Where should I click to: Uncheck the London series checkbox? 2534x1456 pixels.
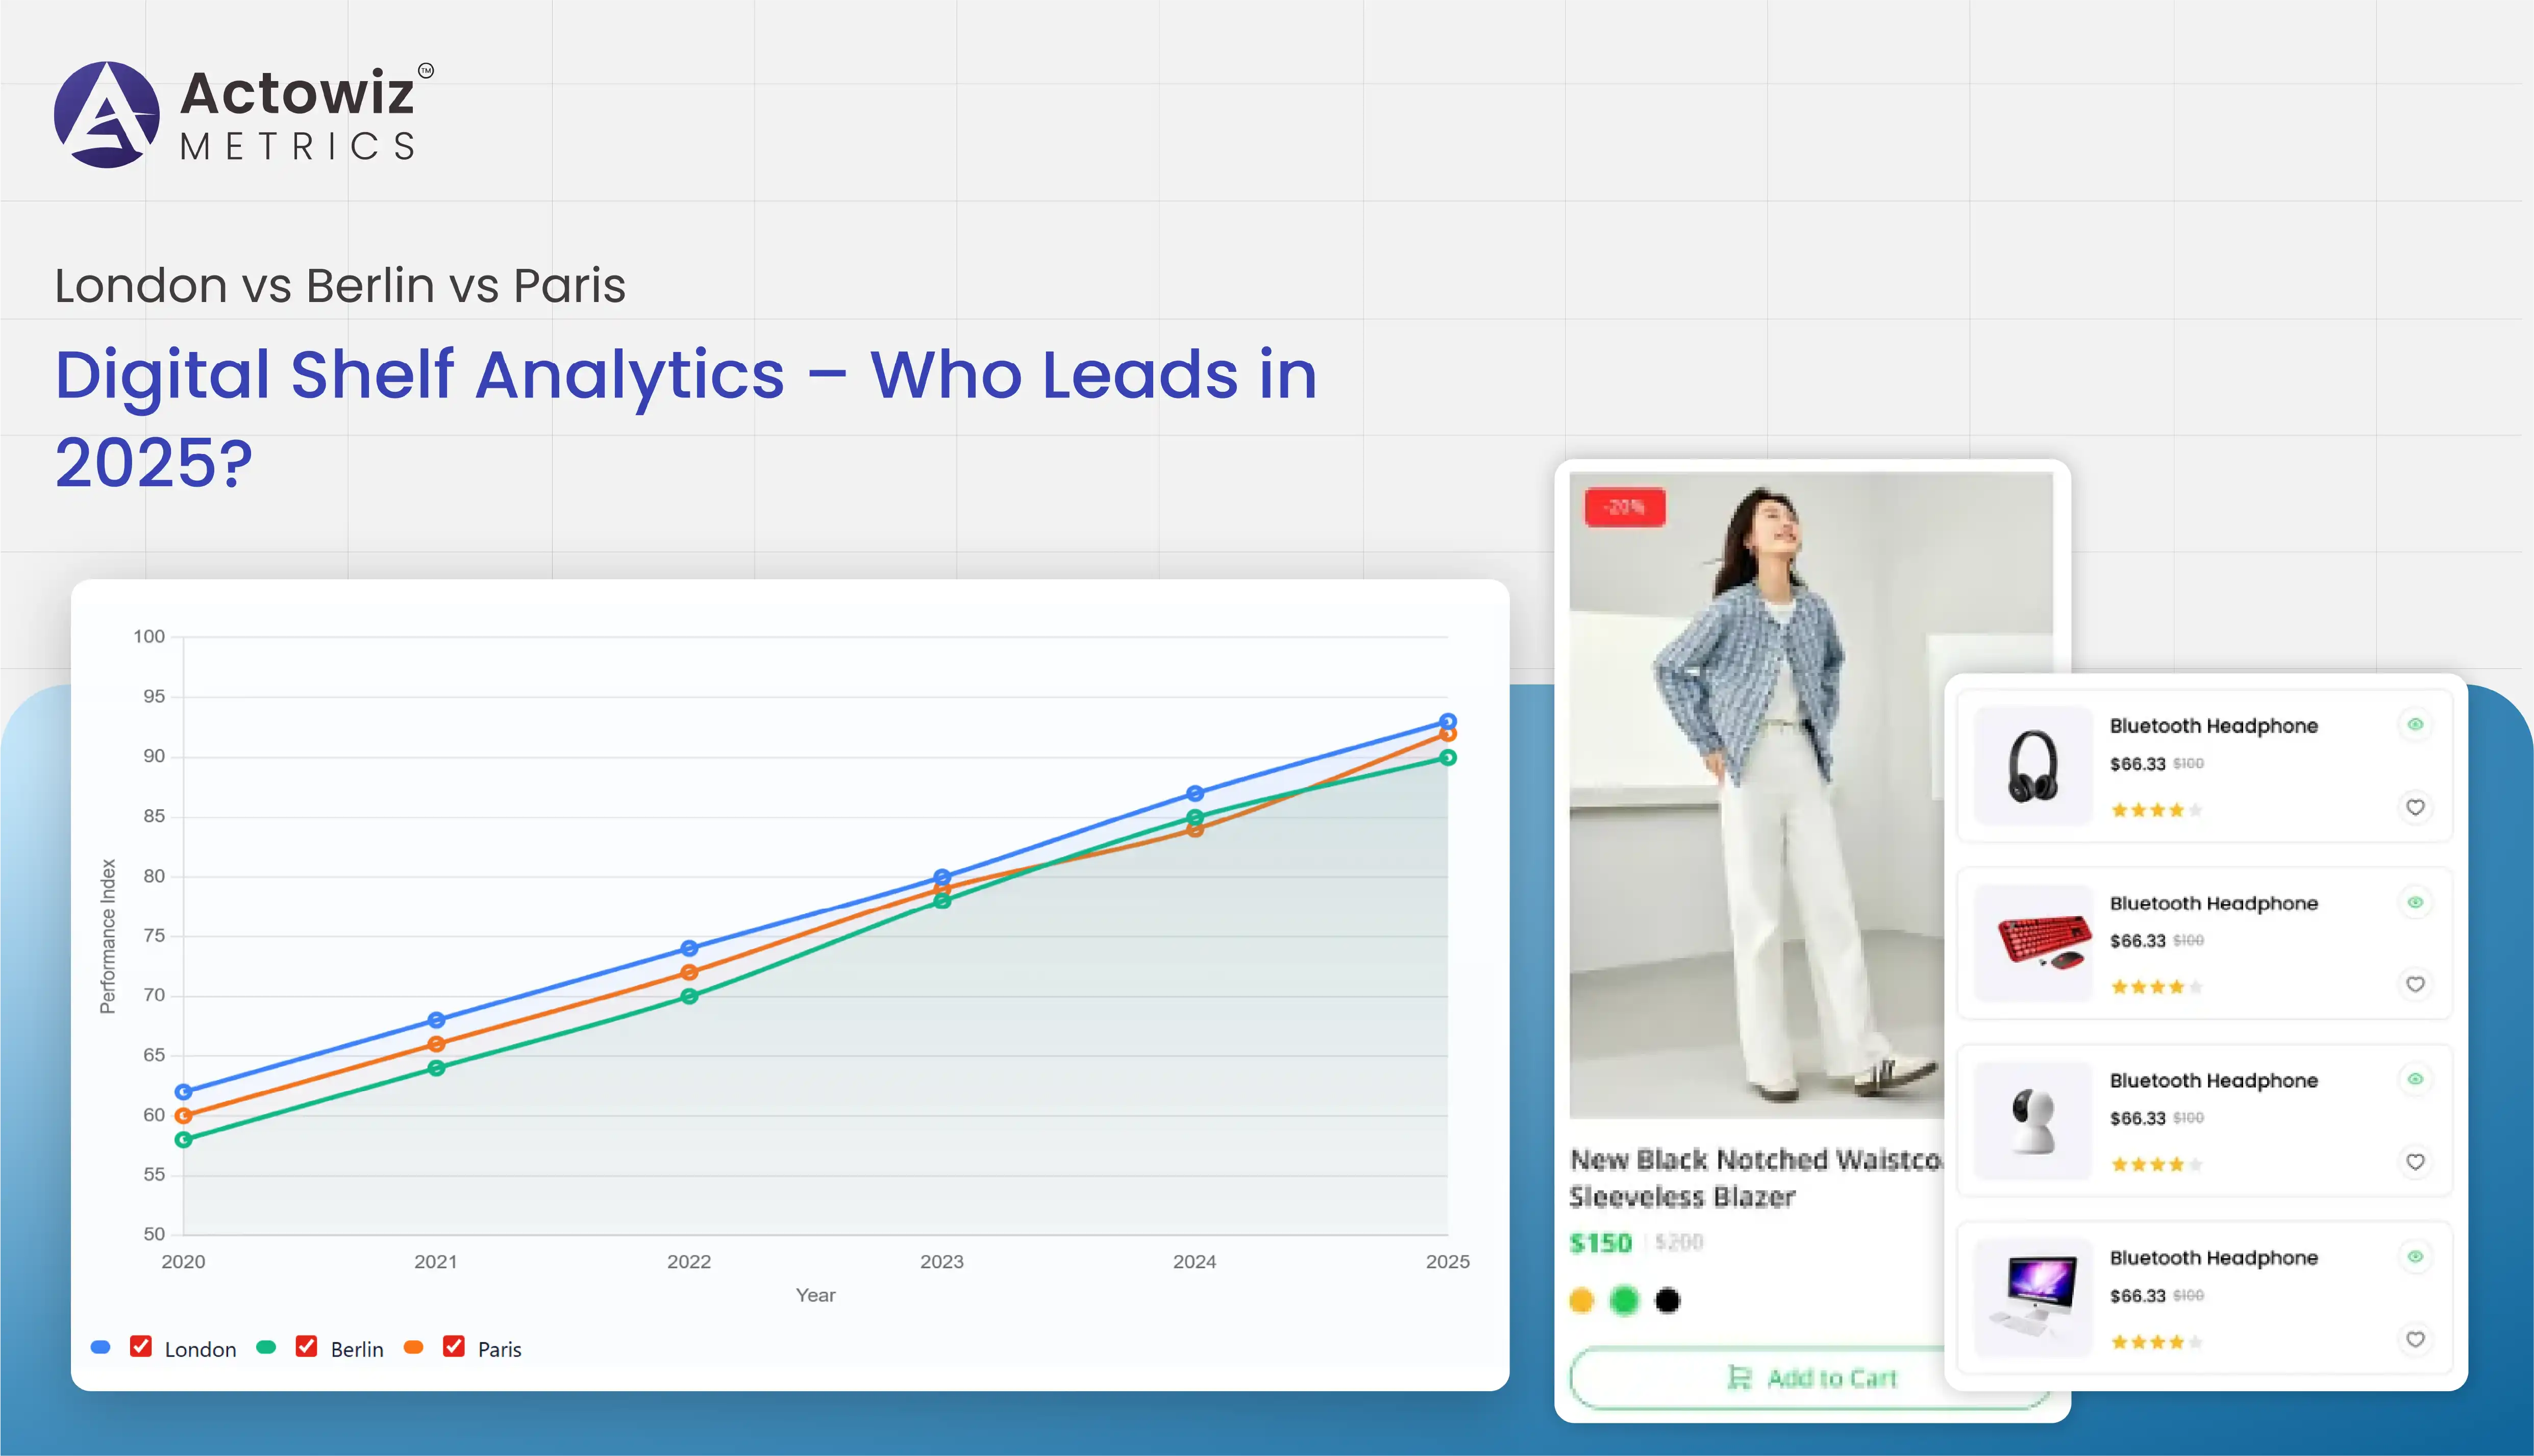(x=141, y=1347)
